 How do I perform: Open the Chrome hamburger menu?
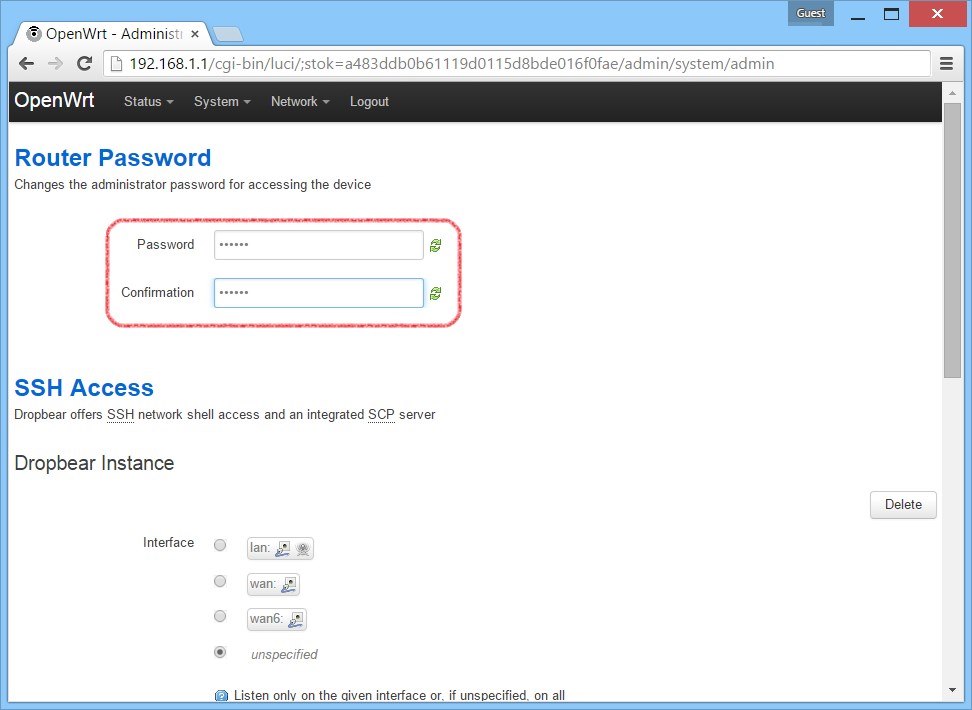pyautogui.click(x=946, y=64)
